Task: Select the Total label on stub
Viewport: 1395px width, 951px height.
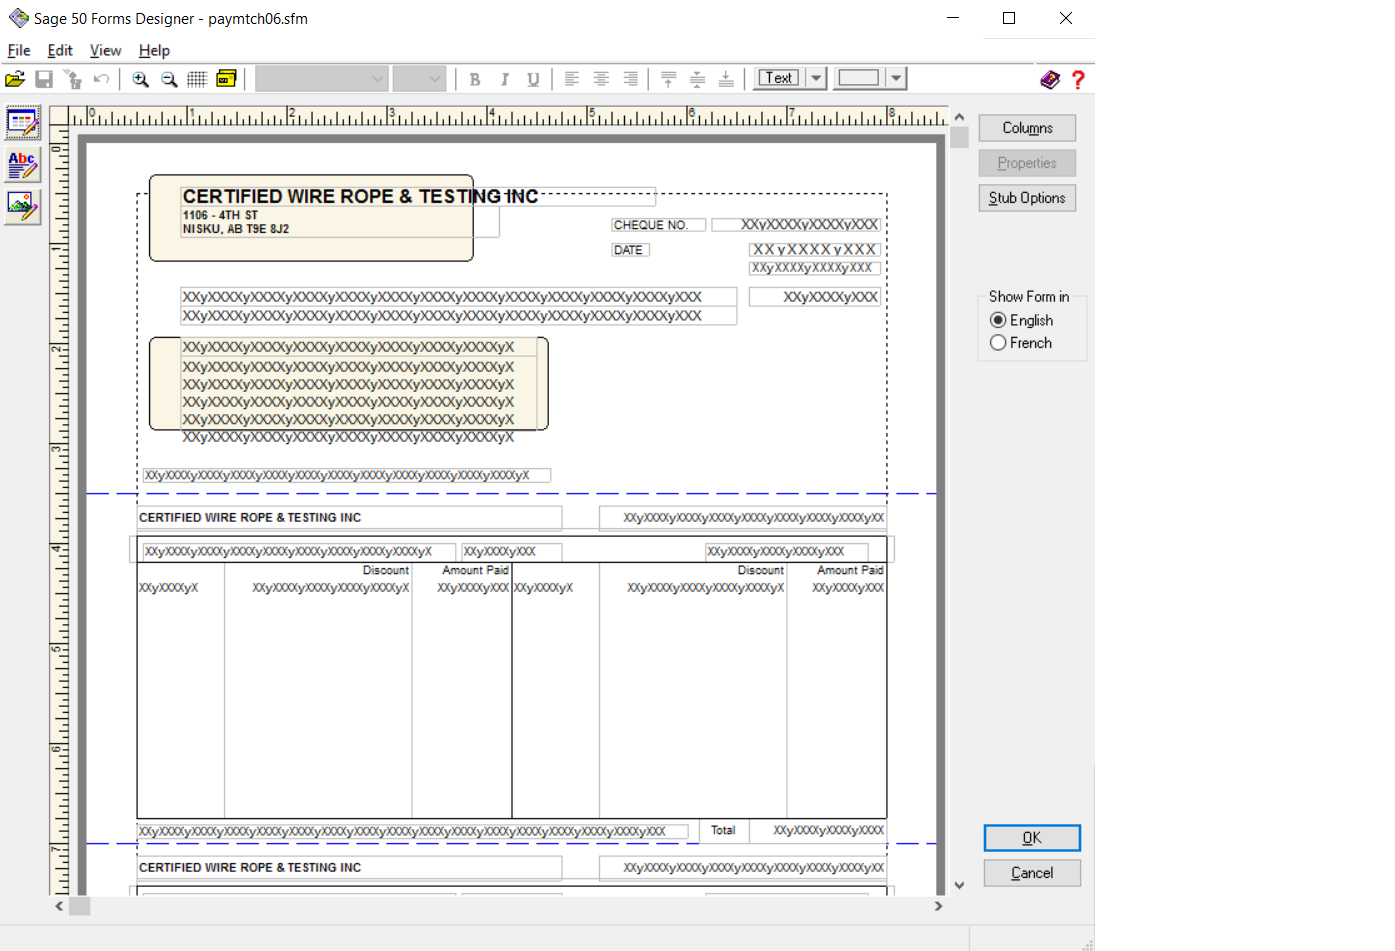Action: click(723, 830)
